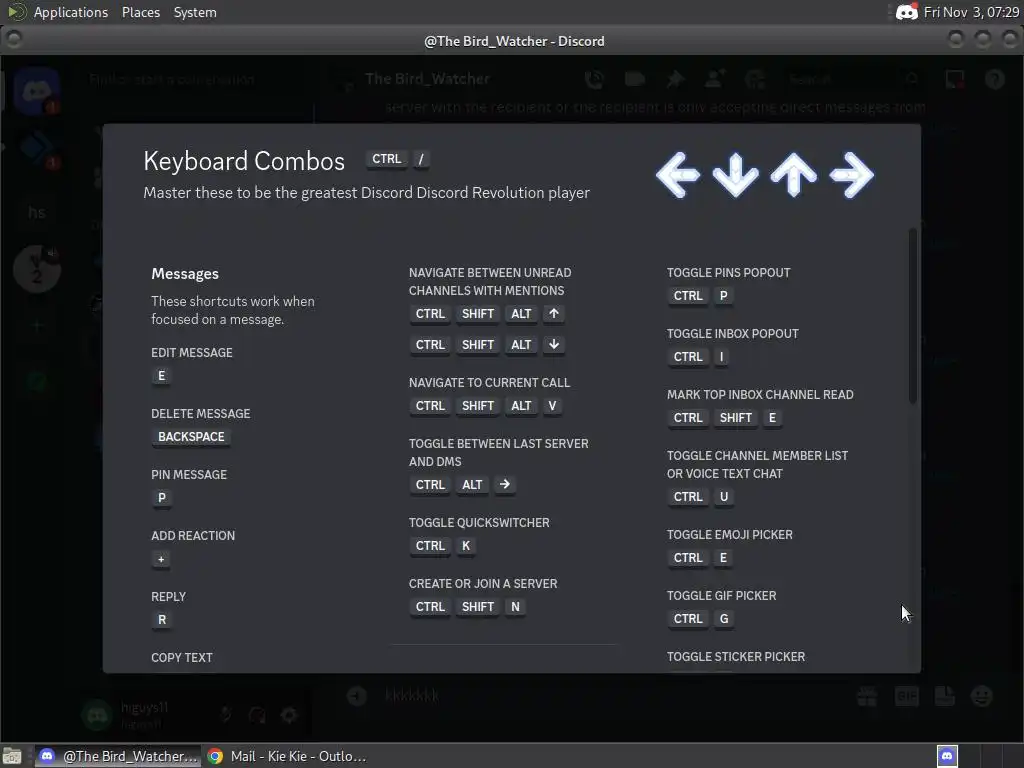Screen dimensions: 1024x768
Task: Open the gift icon in message bar
Action: [867, 696]
